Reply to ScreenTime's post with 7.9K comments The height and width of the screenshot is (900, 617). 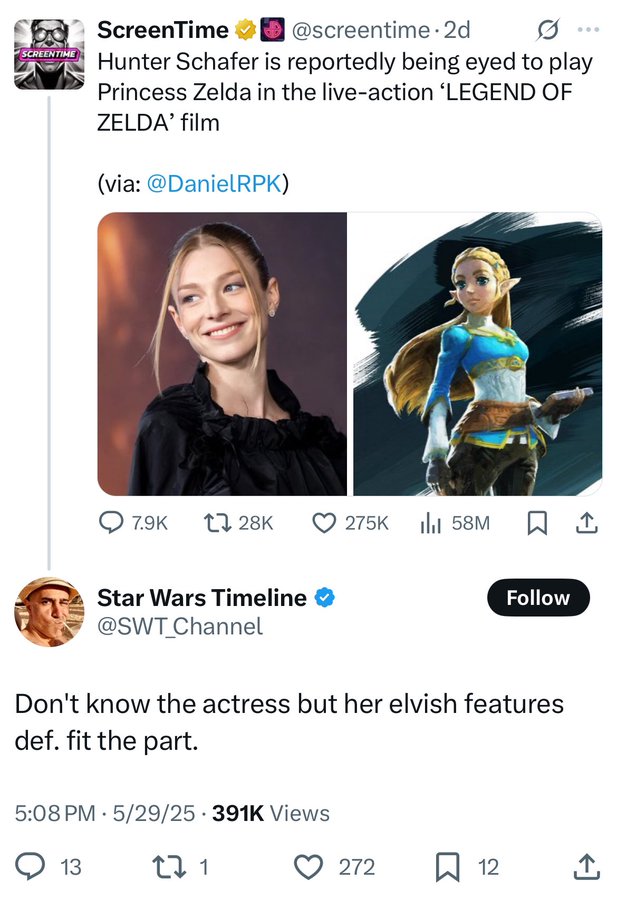[x=133, y=523]
